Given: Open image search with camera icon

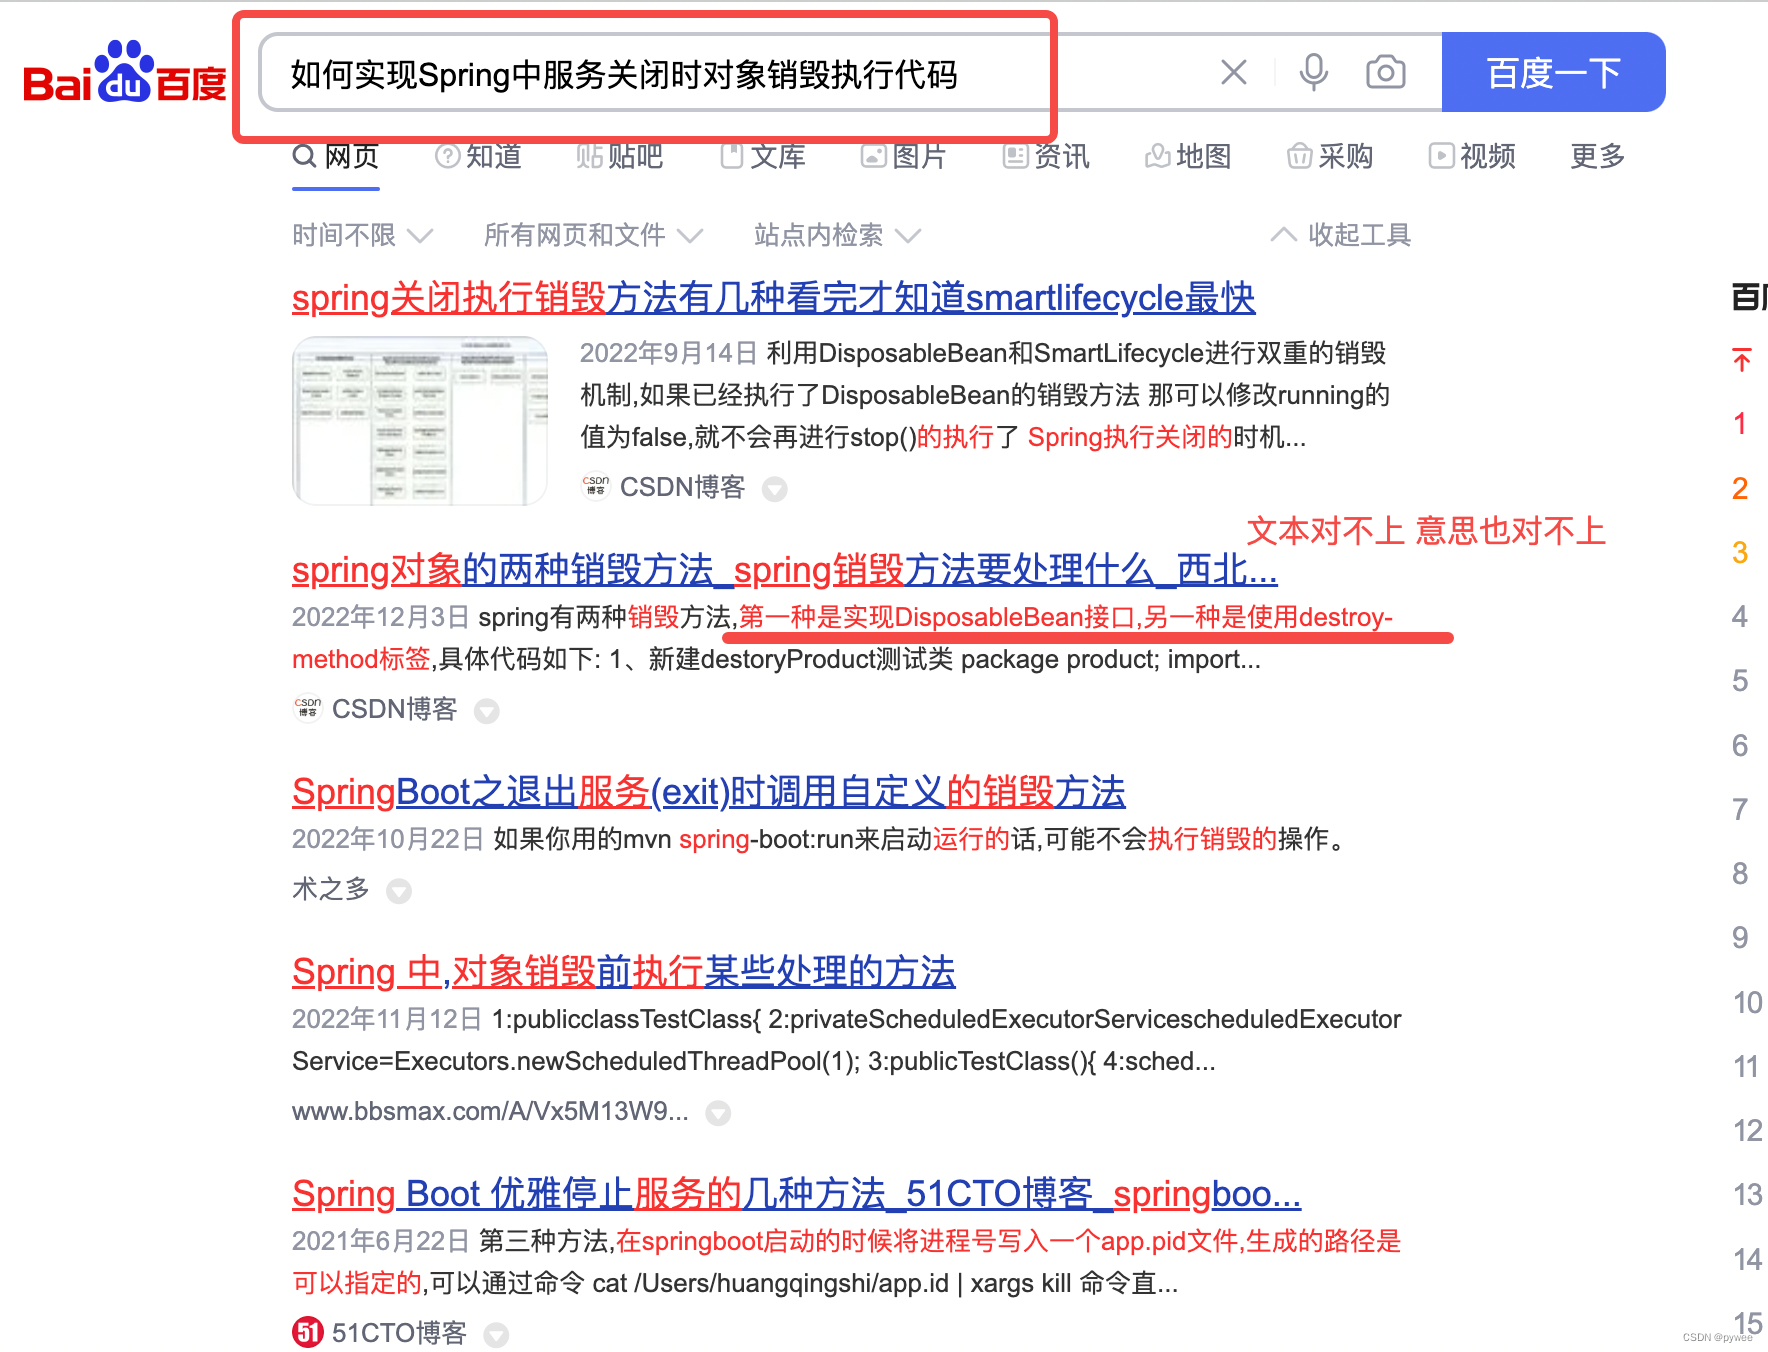Looking at the screenshot, I should coord(1385,72).
